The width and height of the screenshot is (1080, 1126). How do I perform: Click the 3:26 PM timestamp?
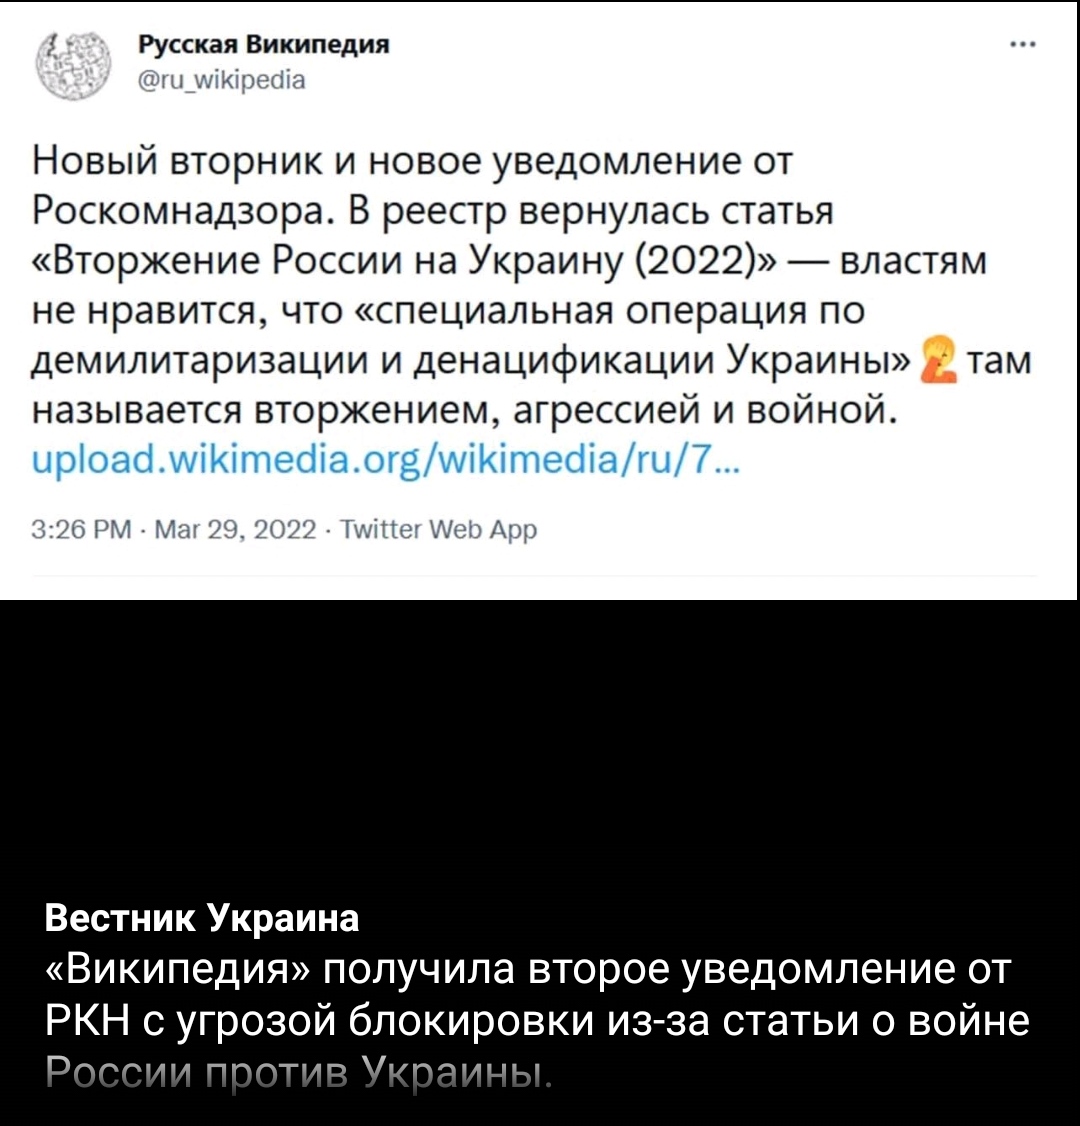(82, 530)
